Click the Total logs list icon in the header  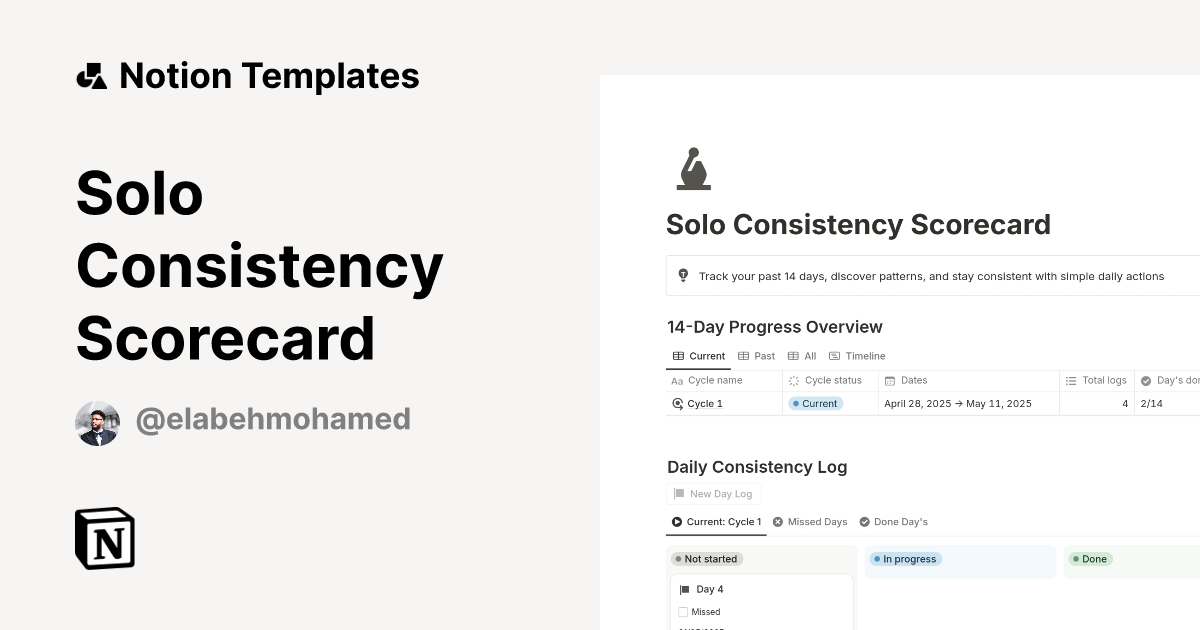tap(1069, 380)
